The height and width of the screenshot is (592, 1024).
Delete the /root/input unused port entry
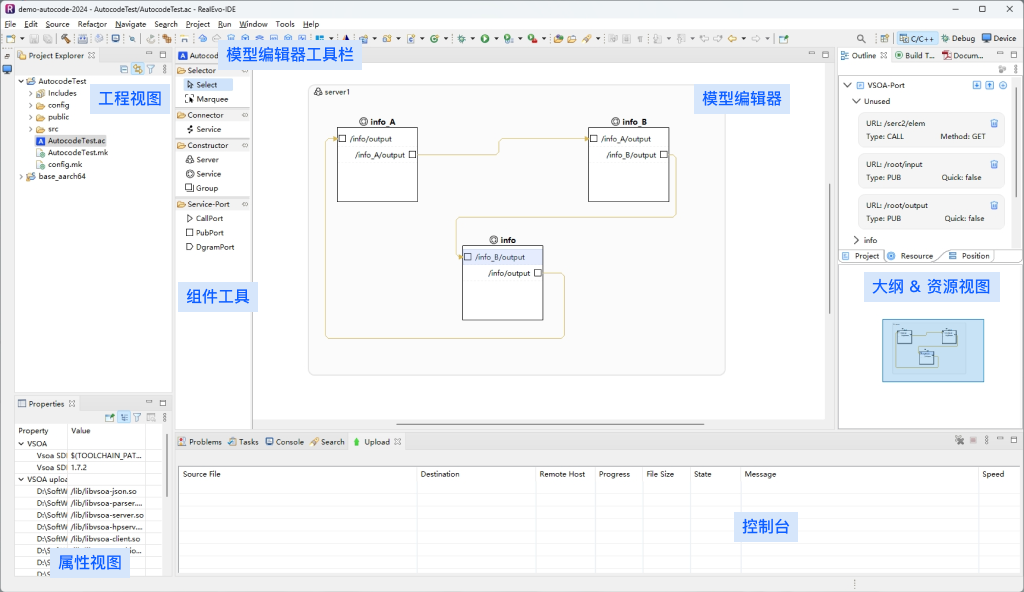click(x=994, y=164)
